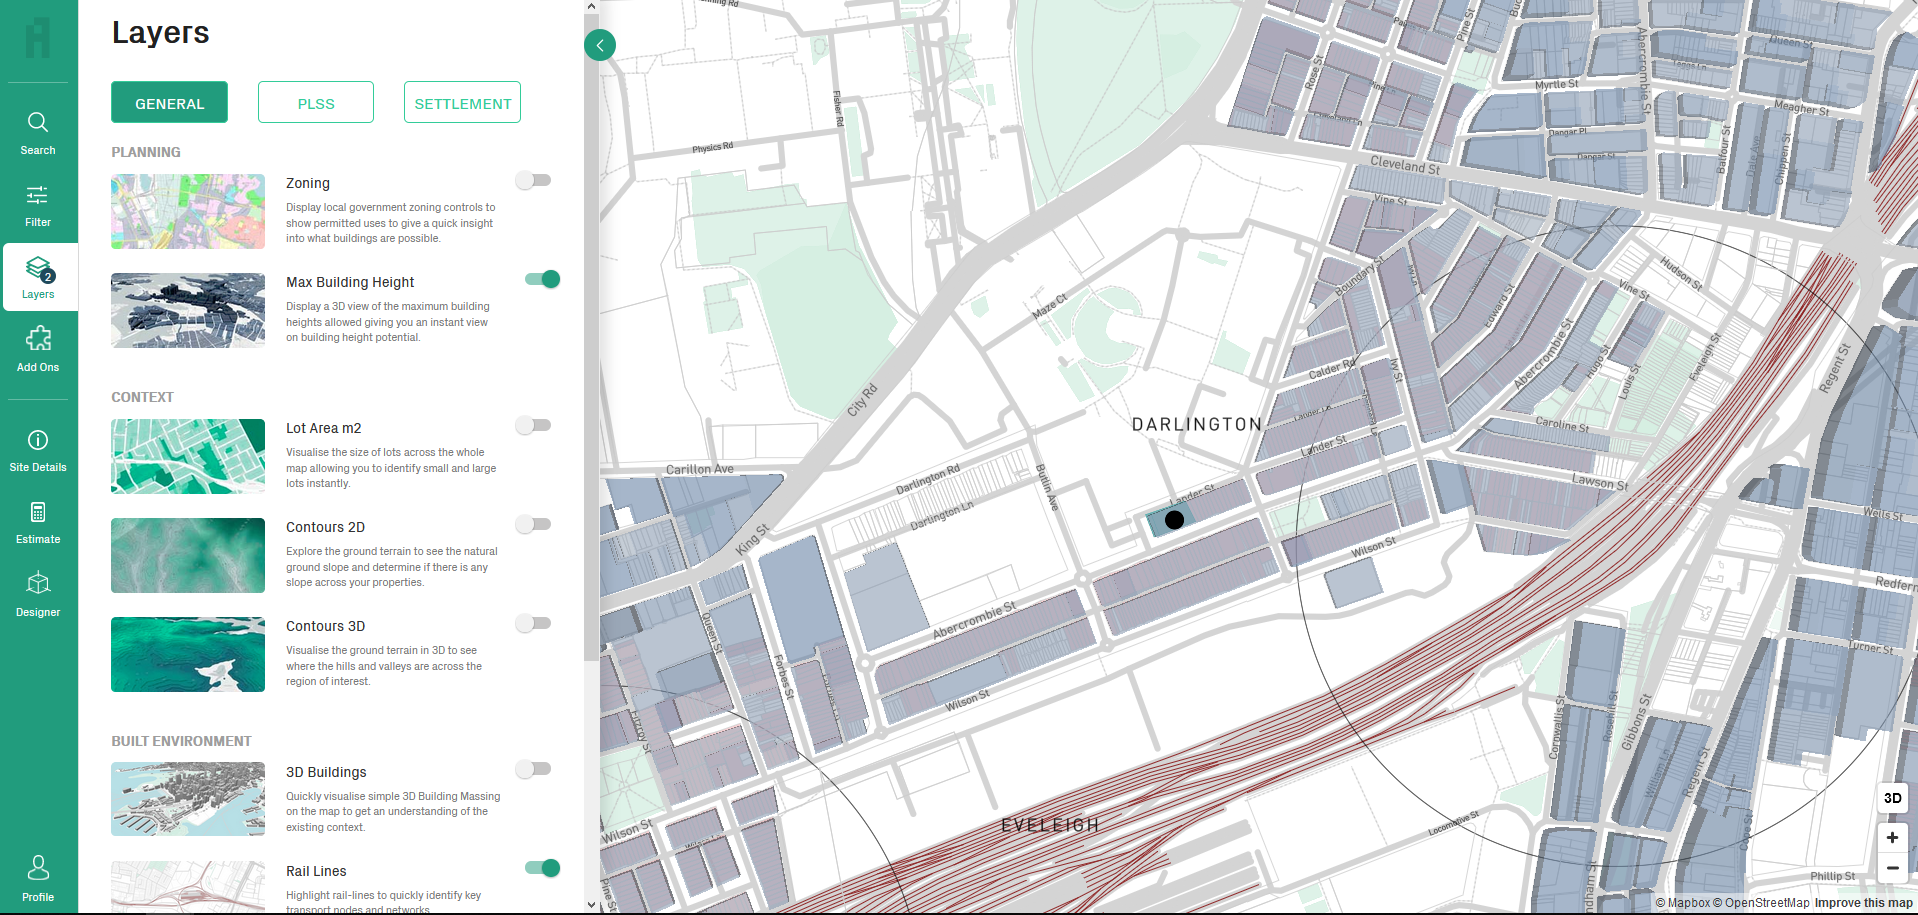1918x915 pixels.
Task: Open the Search tool in sidebar
Action: click(x=38, y=133)
